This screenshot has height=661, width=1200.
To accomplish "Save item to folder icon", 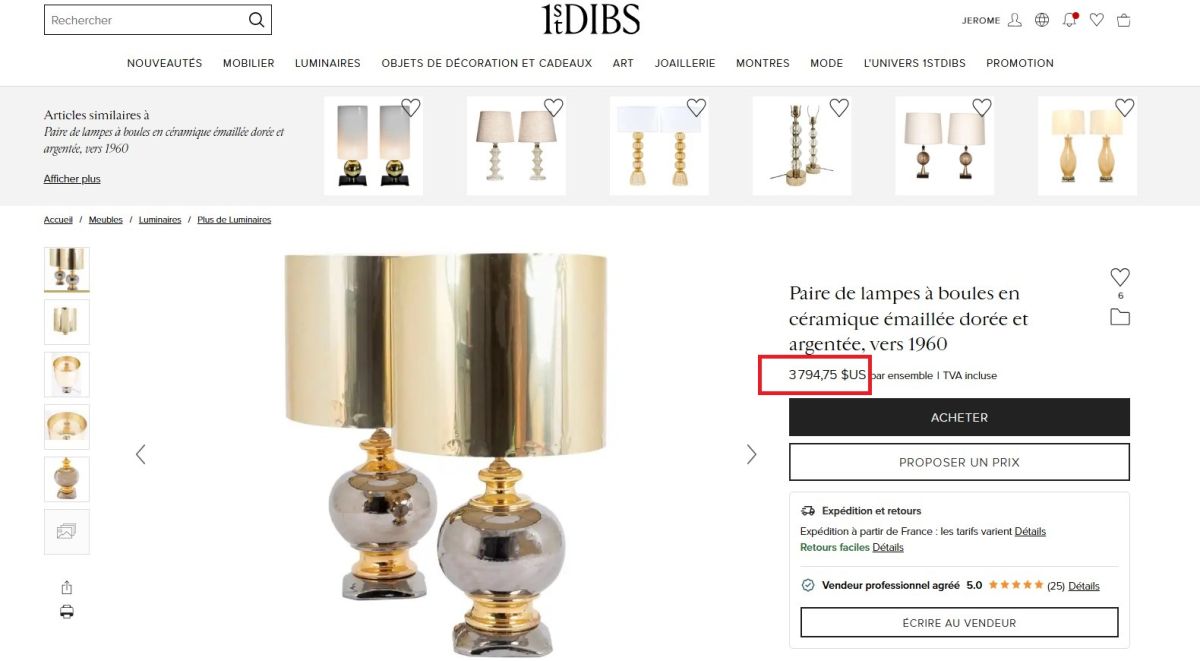I will point(1120,317).
